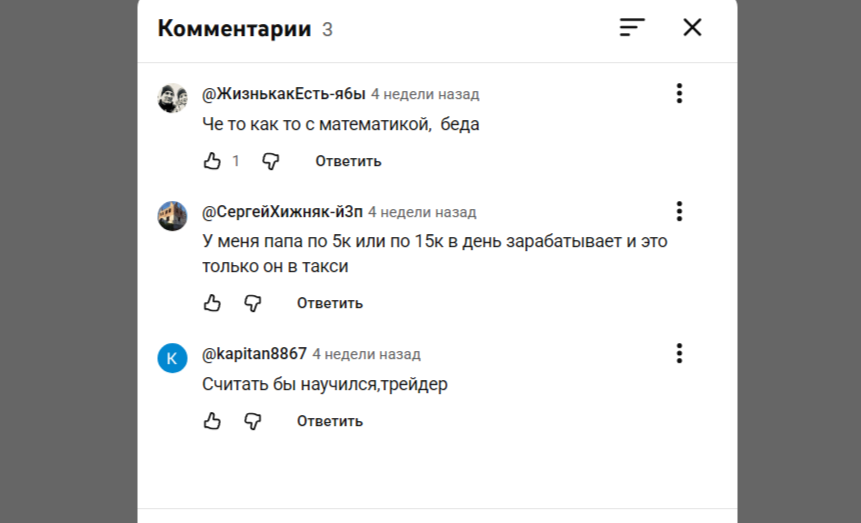Click the blue K avatar icon

[x=173, y=357]
